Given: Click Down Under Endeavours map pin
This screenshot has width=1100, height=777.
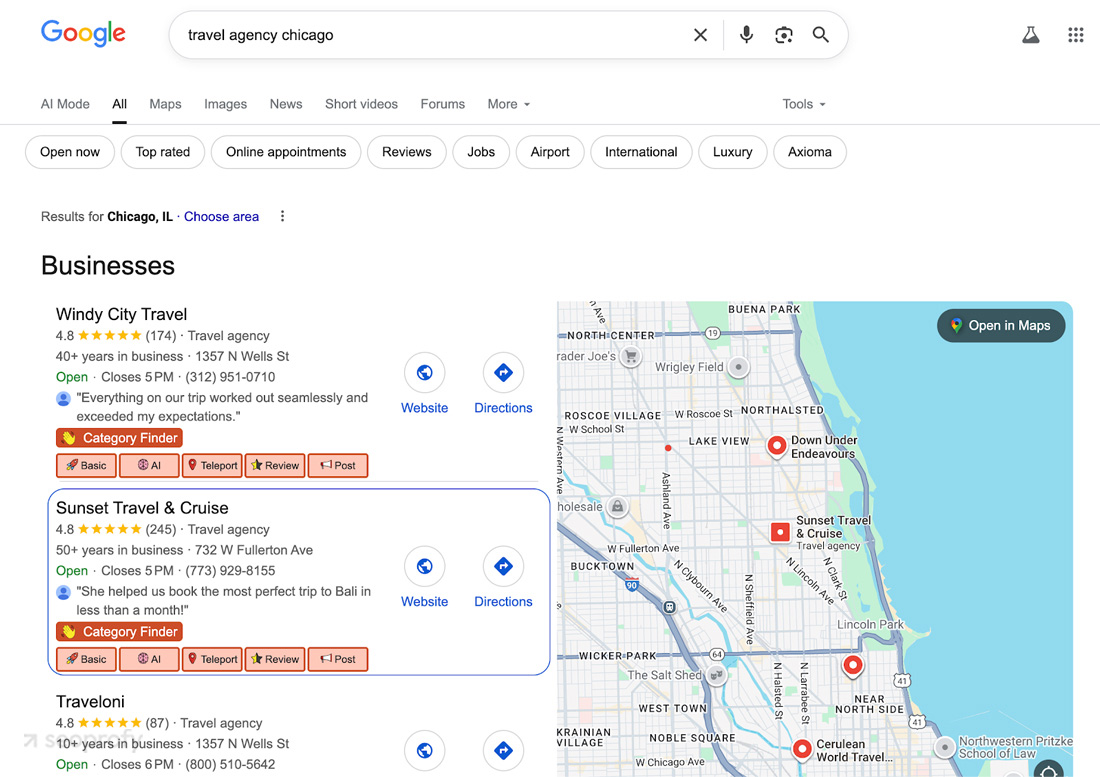Looking at the screenshot, I should coord(776,445).
